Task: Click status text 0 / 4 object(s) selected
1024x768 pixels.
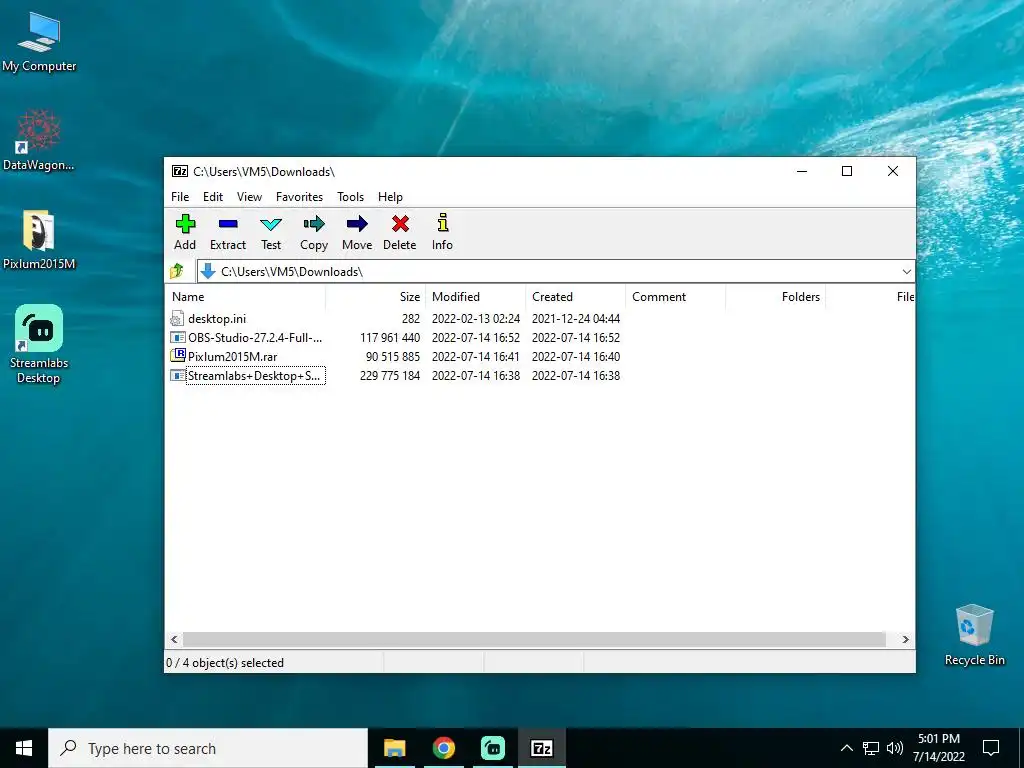Action: tap(225, 663)
